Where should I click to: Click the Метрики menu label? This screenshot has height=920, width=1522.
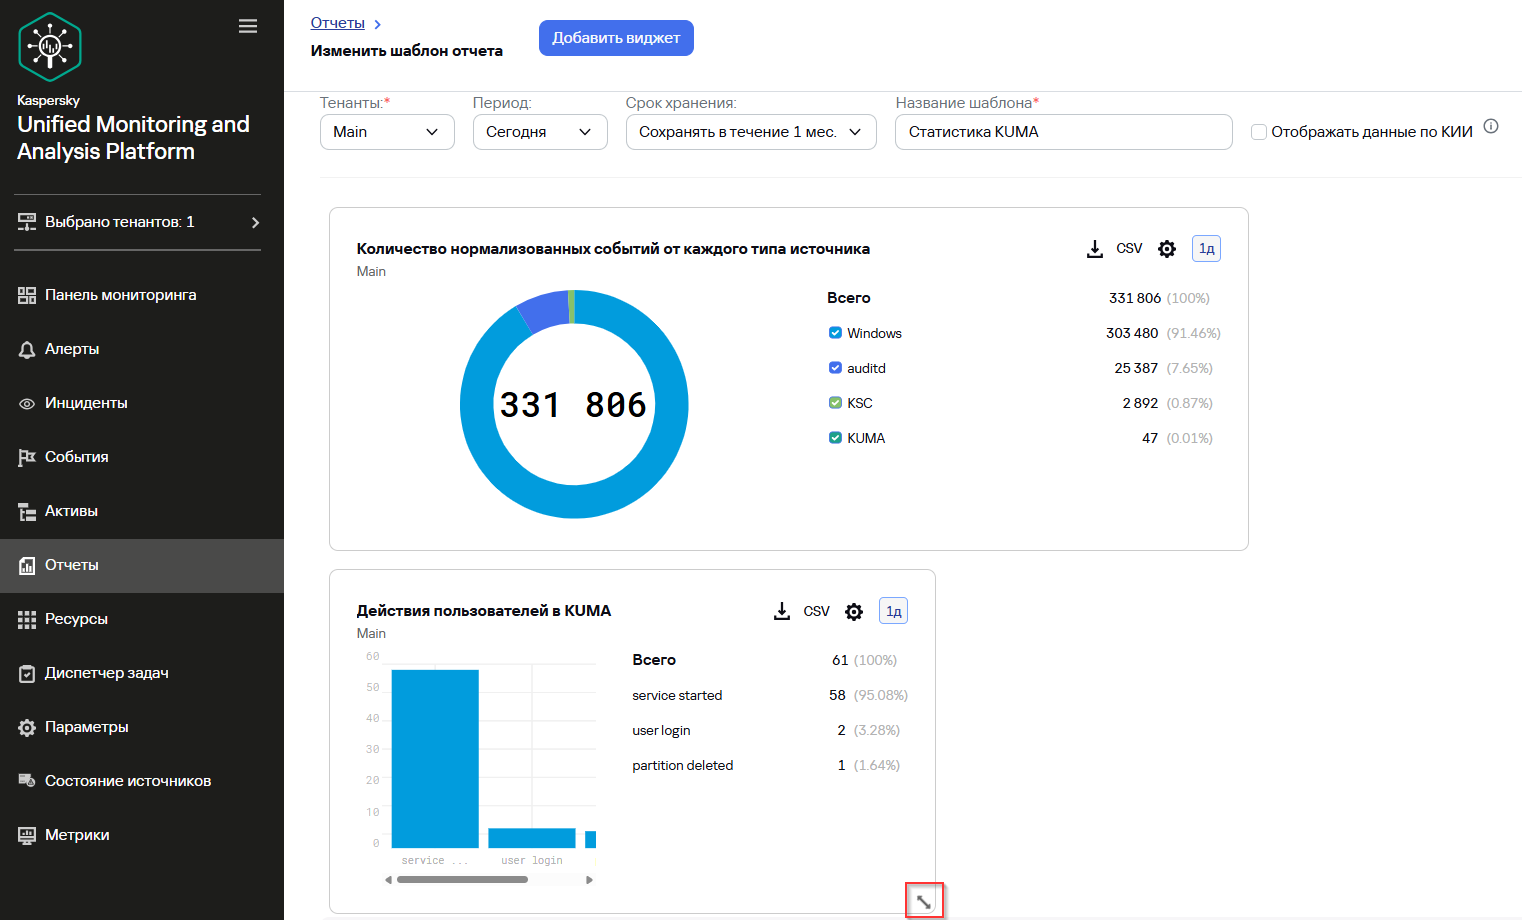tap(77, 835)
